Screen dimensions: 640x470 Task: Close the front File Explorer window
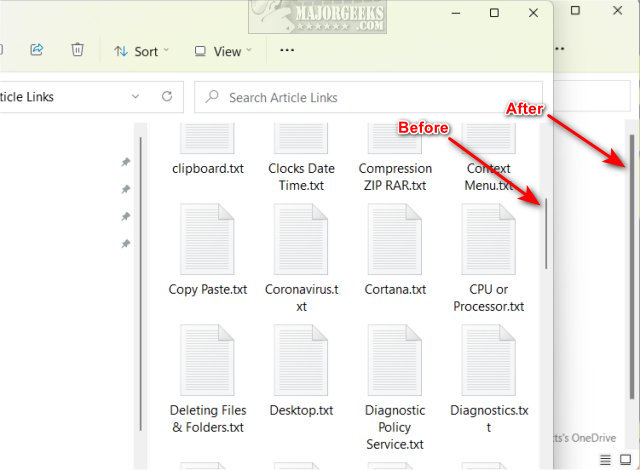coord(533,13)
